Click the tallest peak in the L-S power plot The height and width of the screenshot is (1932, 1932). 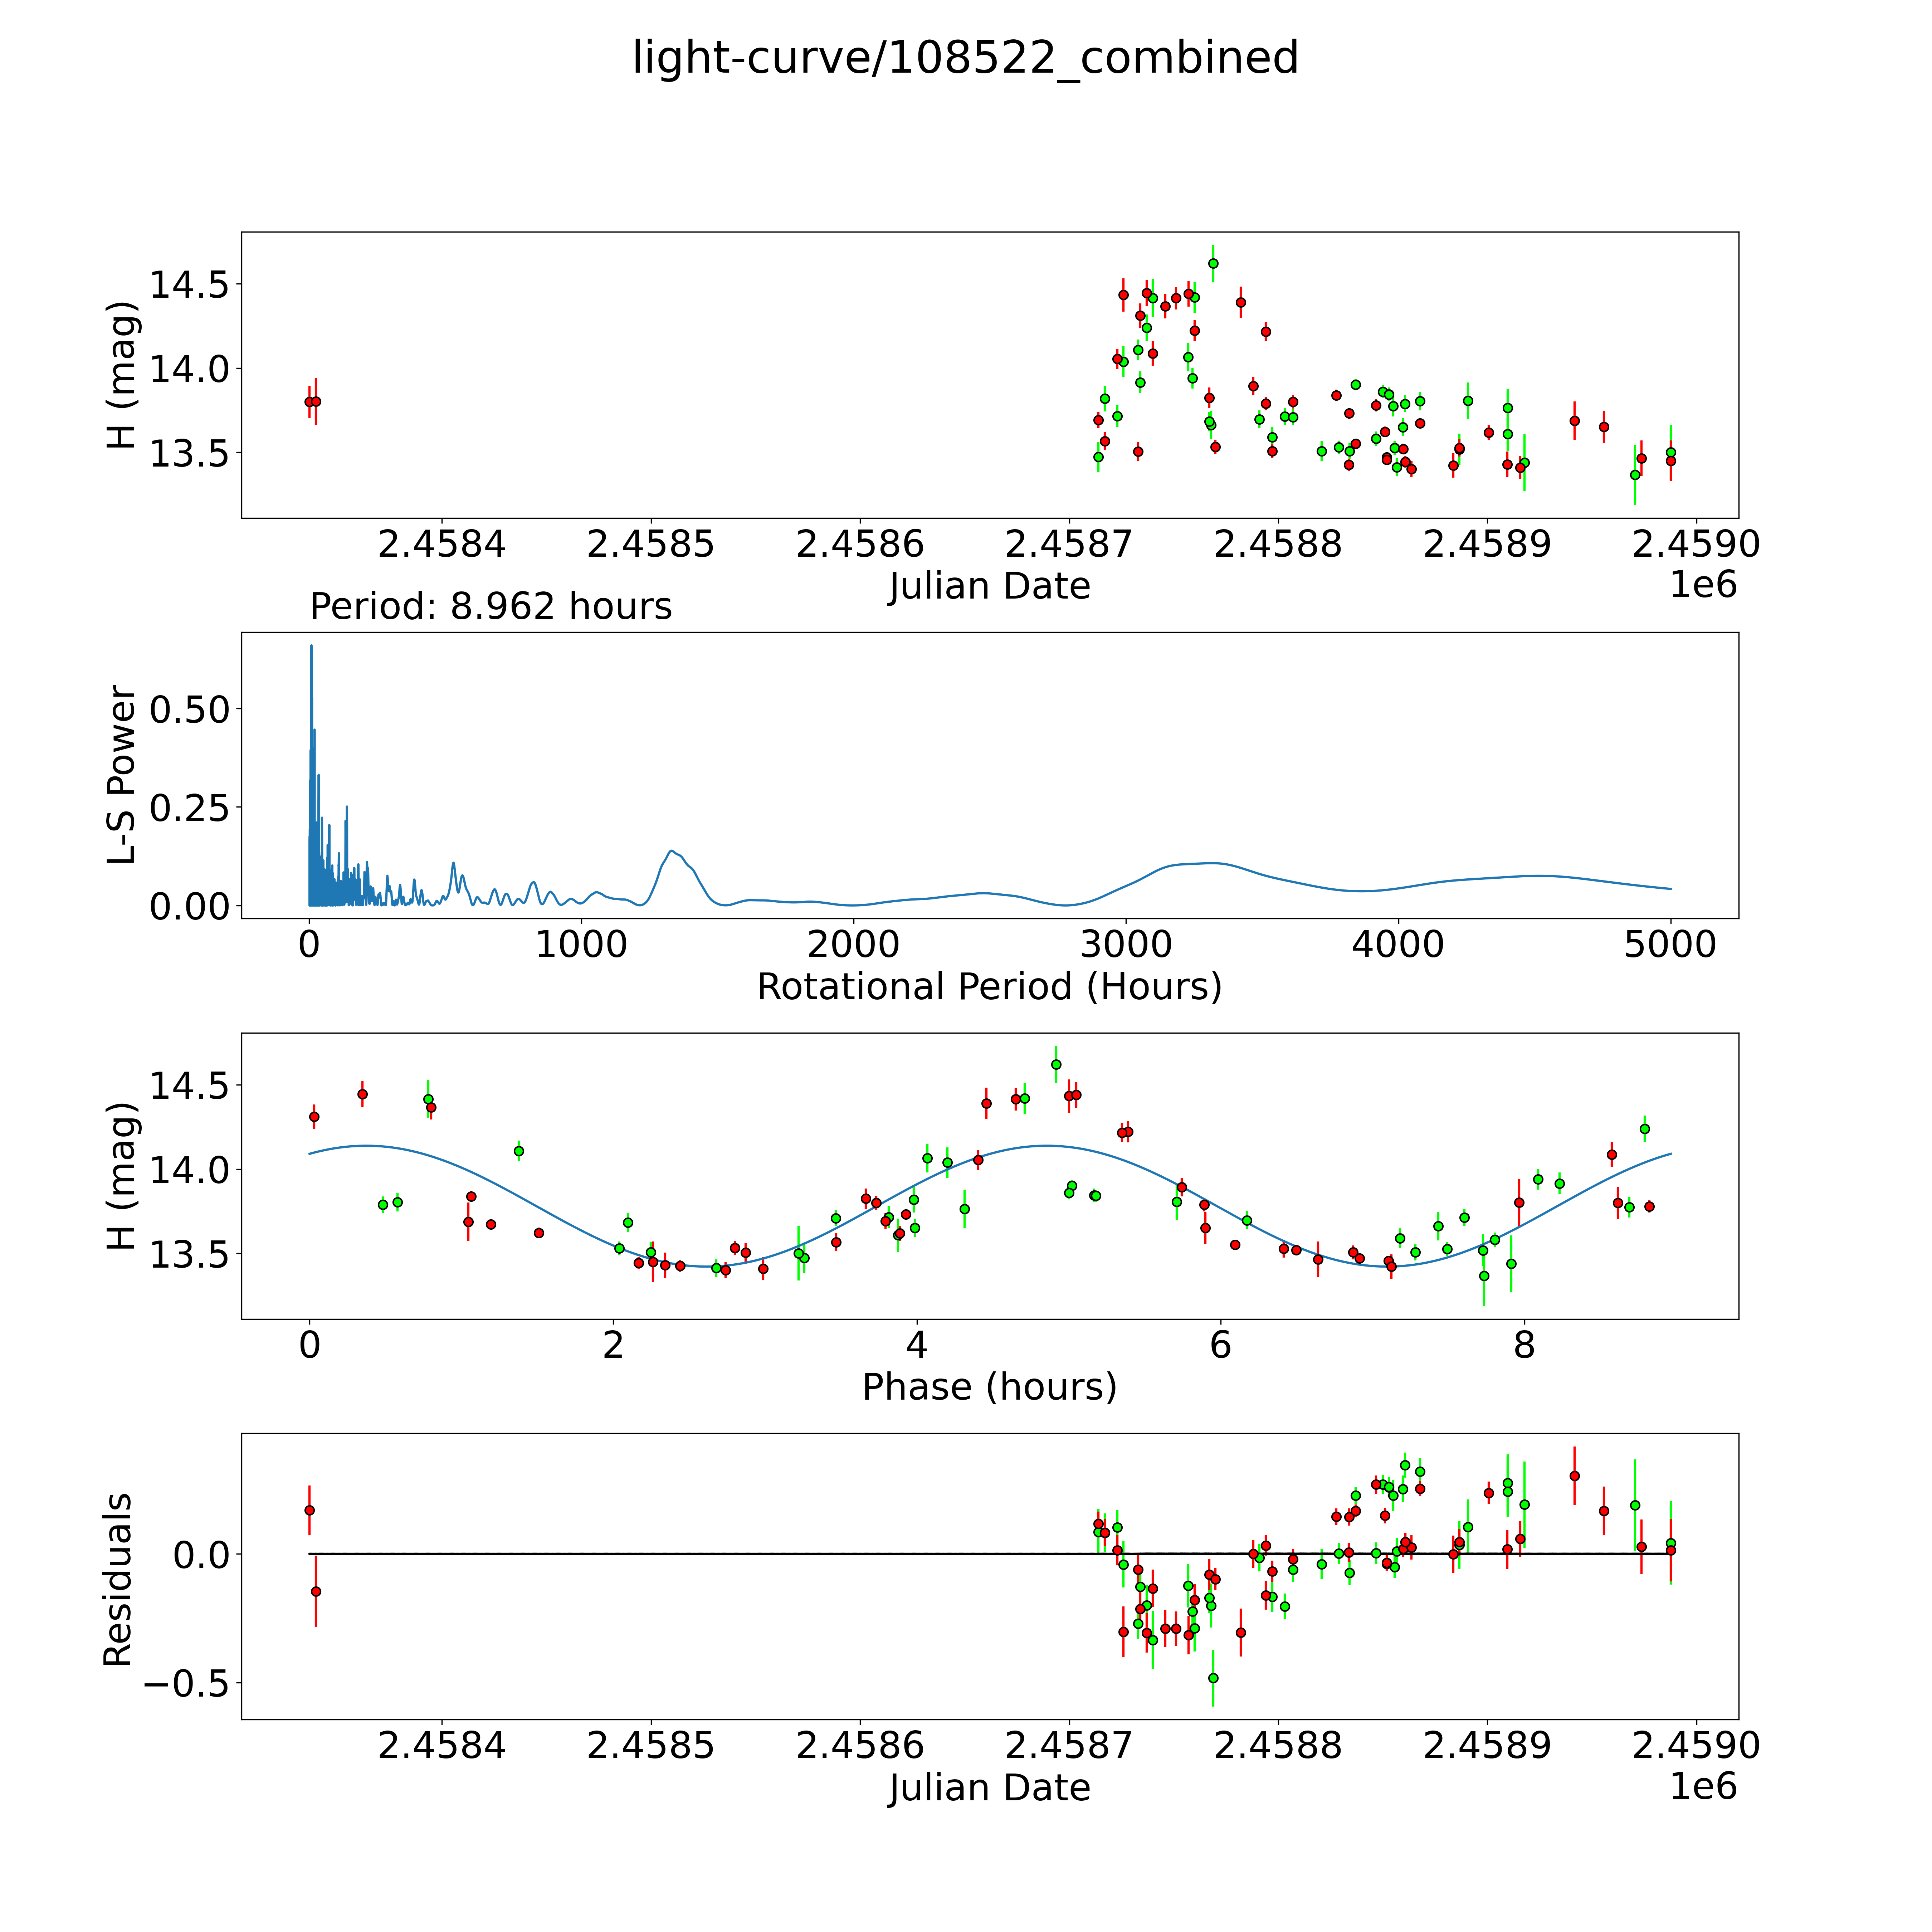coord(311,648)
